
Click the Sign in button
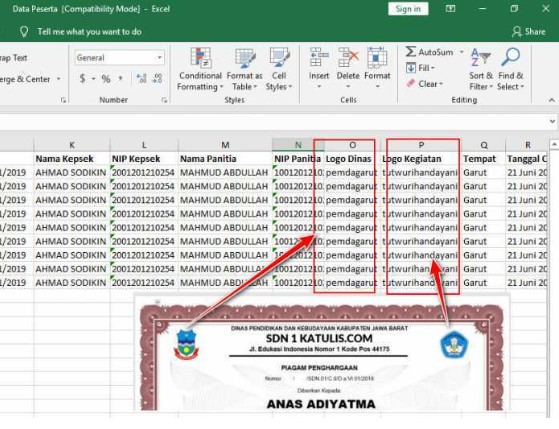(408, 9)
